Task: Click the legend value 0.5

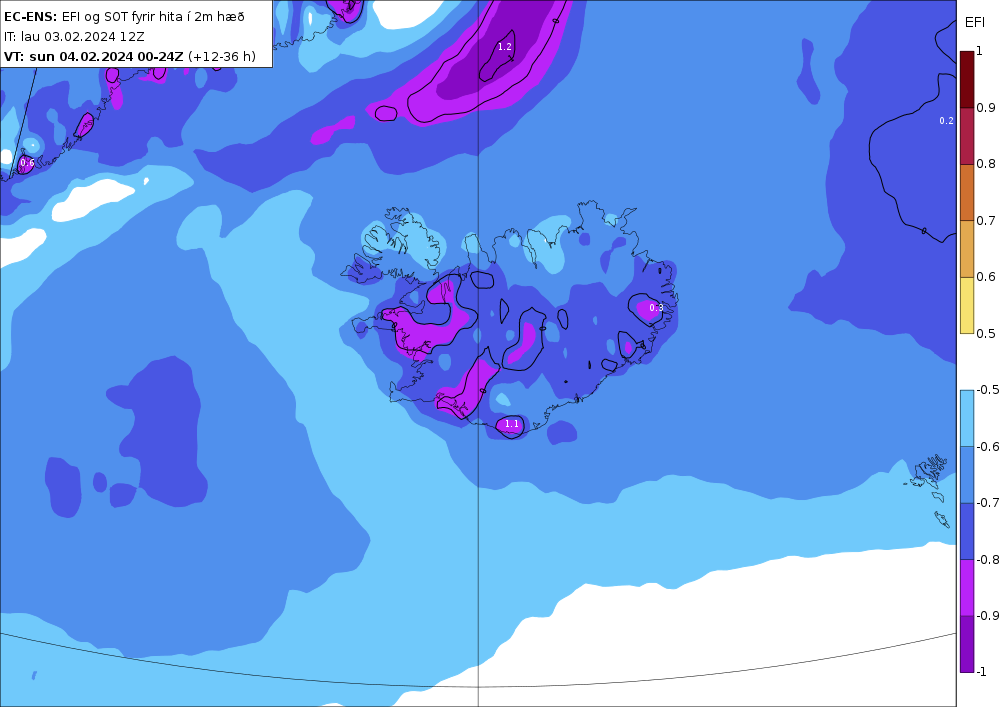Action: (985, 333)
